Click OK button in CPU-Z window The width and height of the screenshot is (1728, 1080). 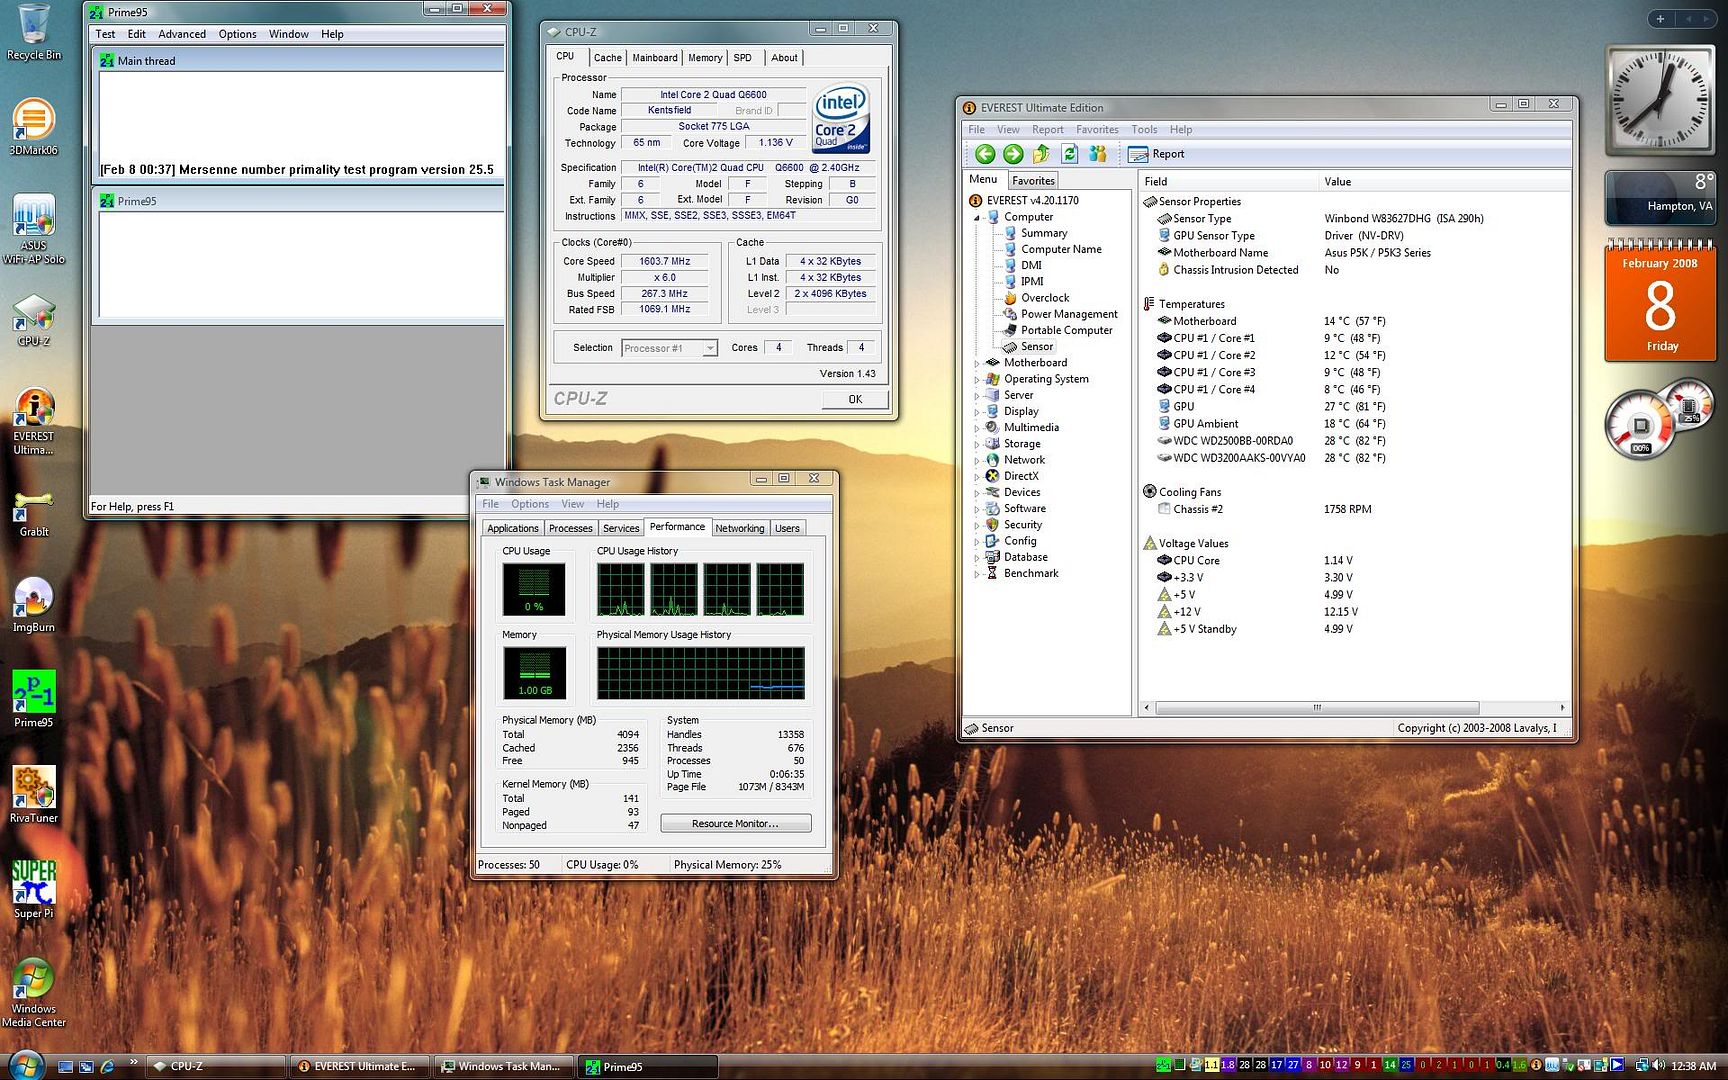click(x=855, y=399)
